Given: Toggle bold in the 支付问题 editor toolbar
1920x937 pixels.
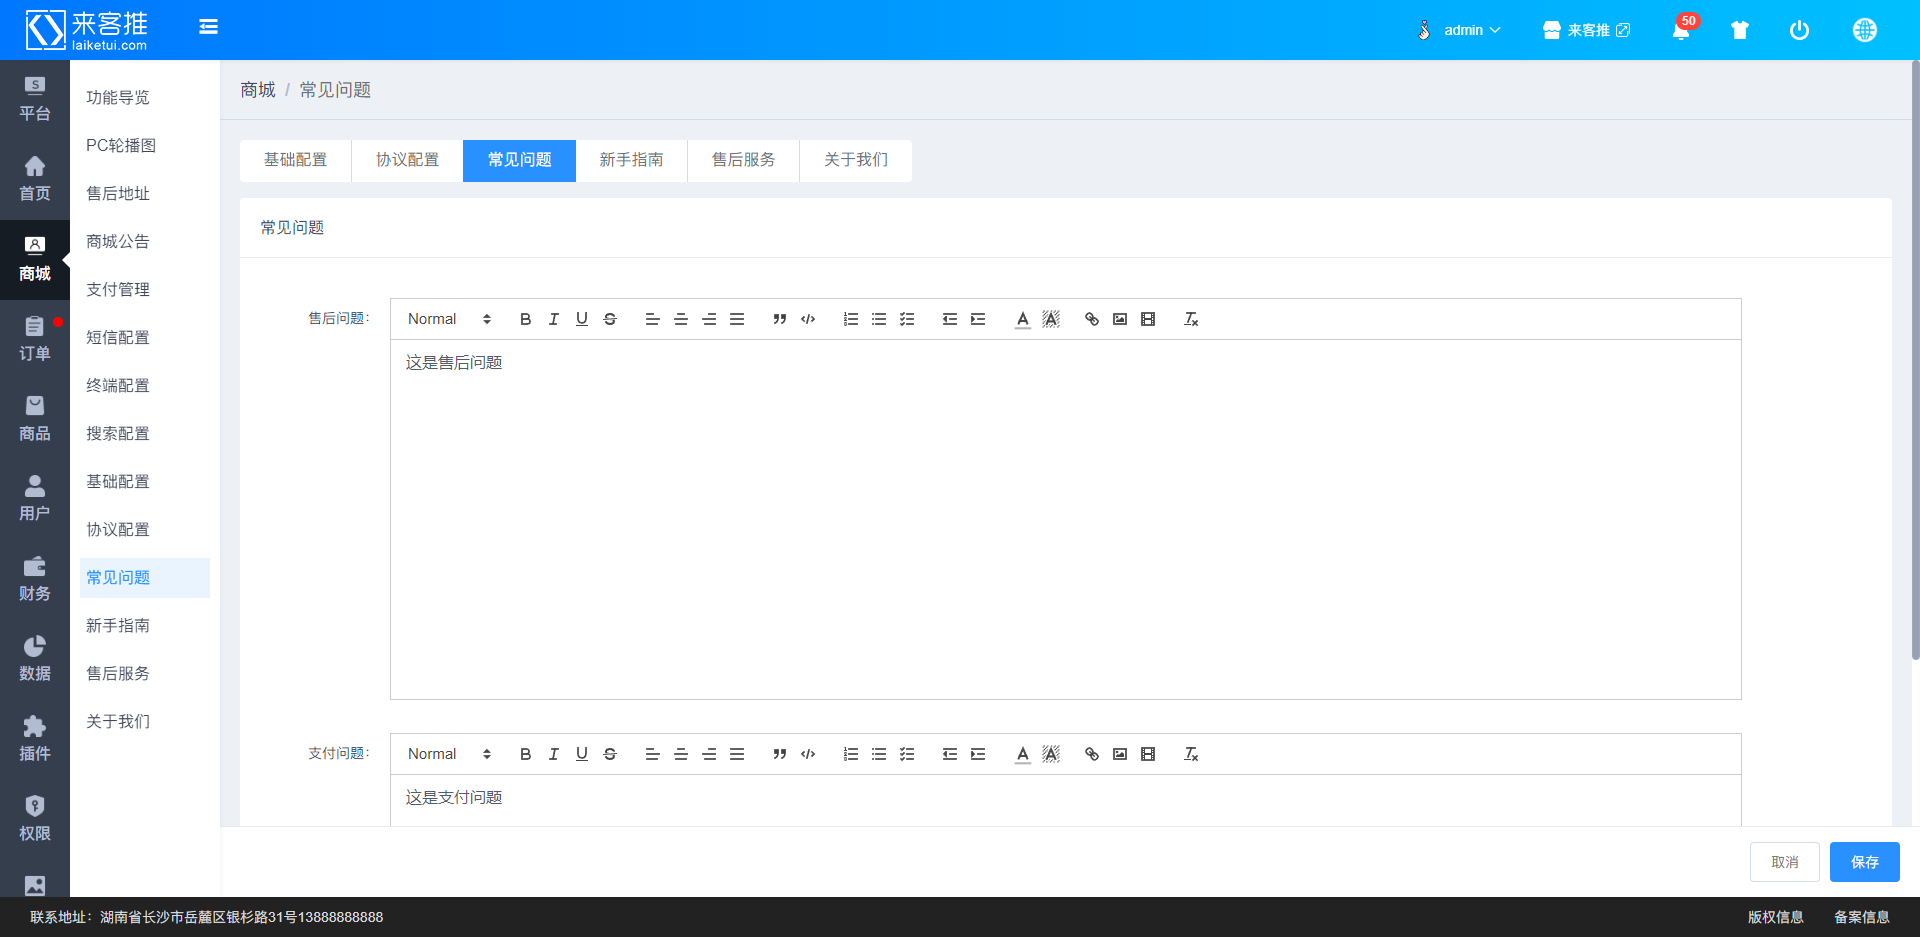Looking at the screenshot, I should tap(525, 754).
